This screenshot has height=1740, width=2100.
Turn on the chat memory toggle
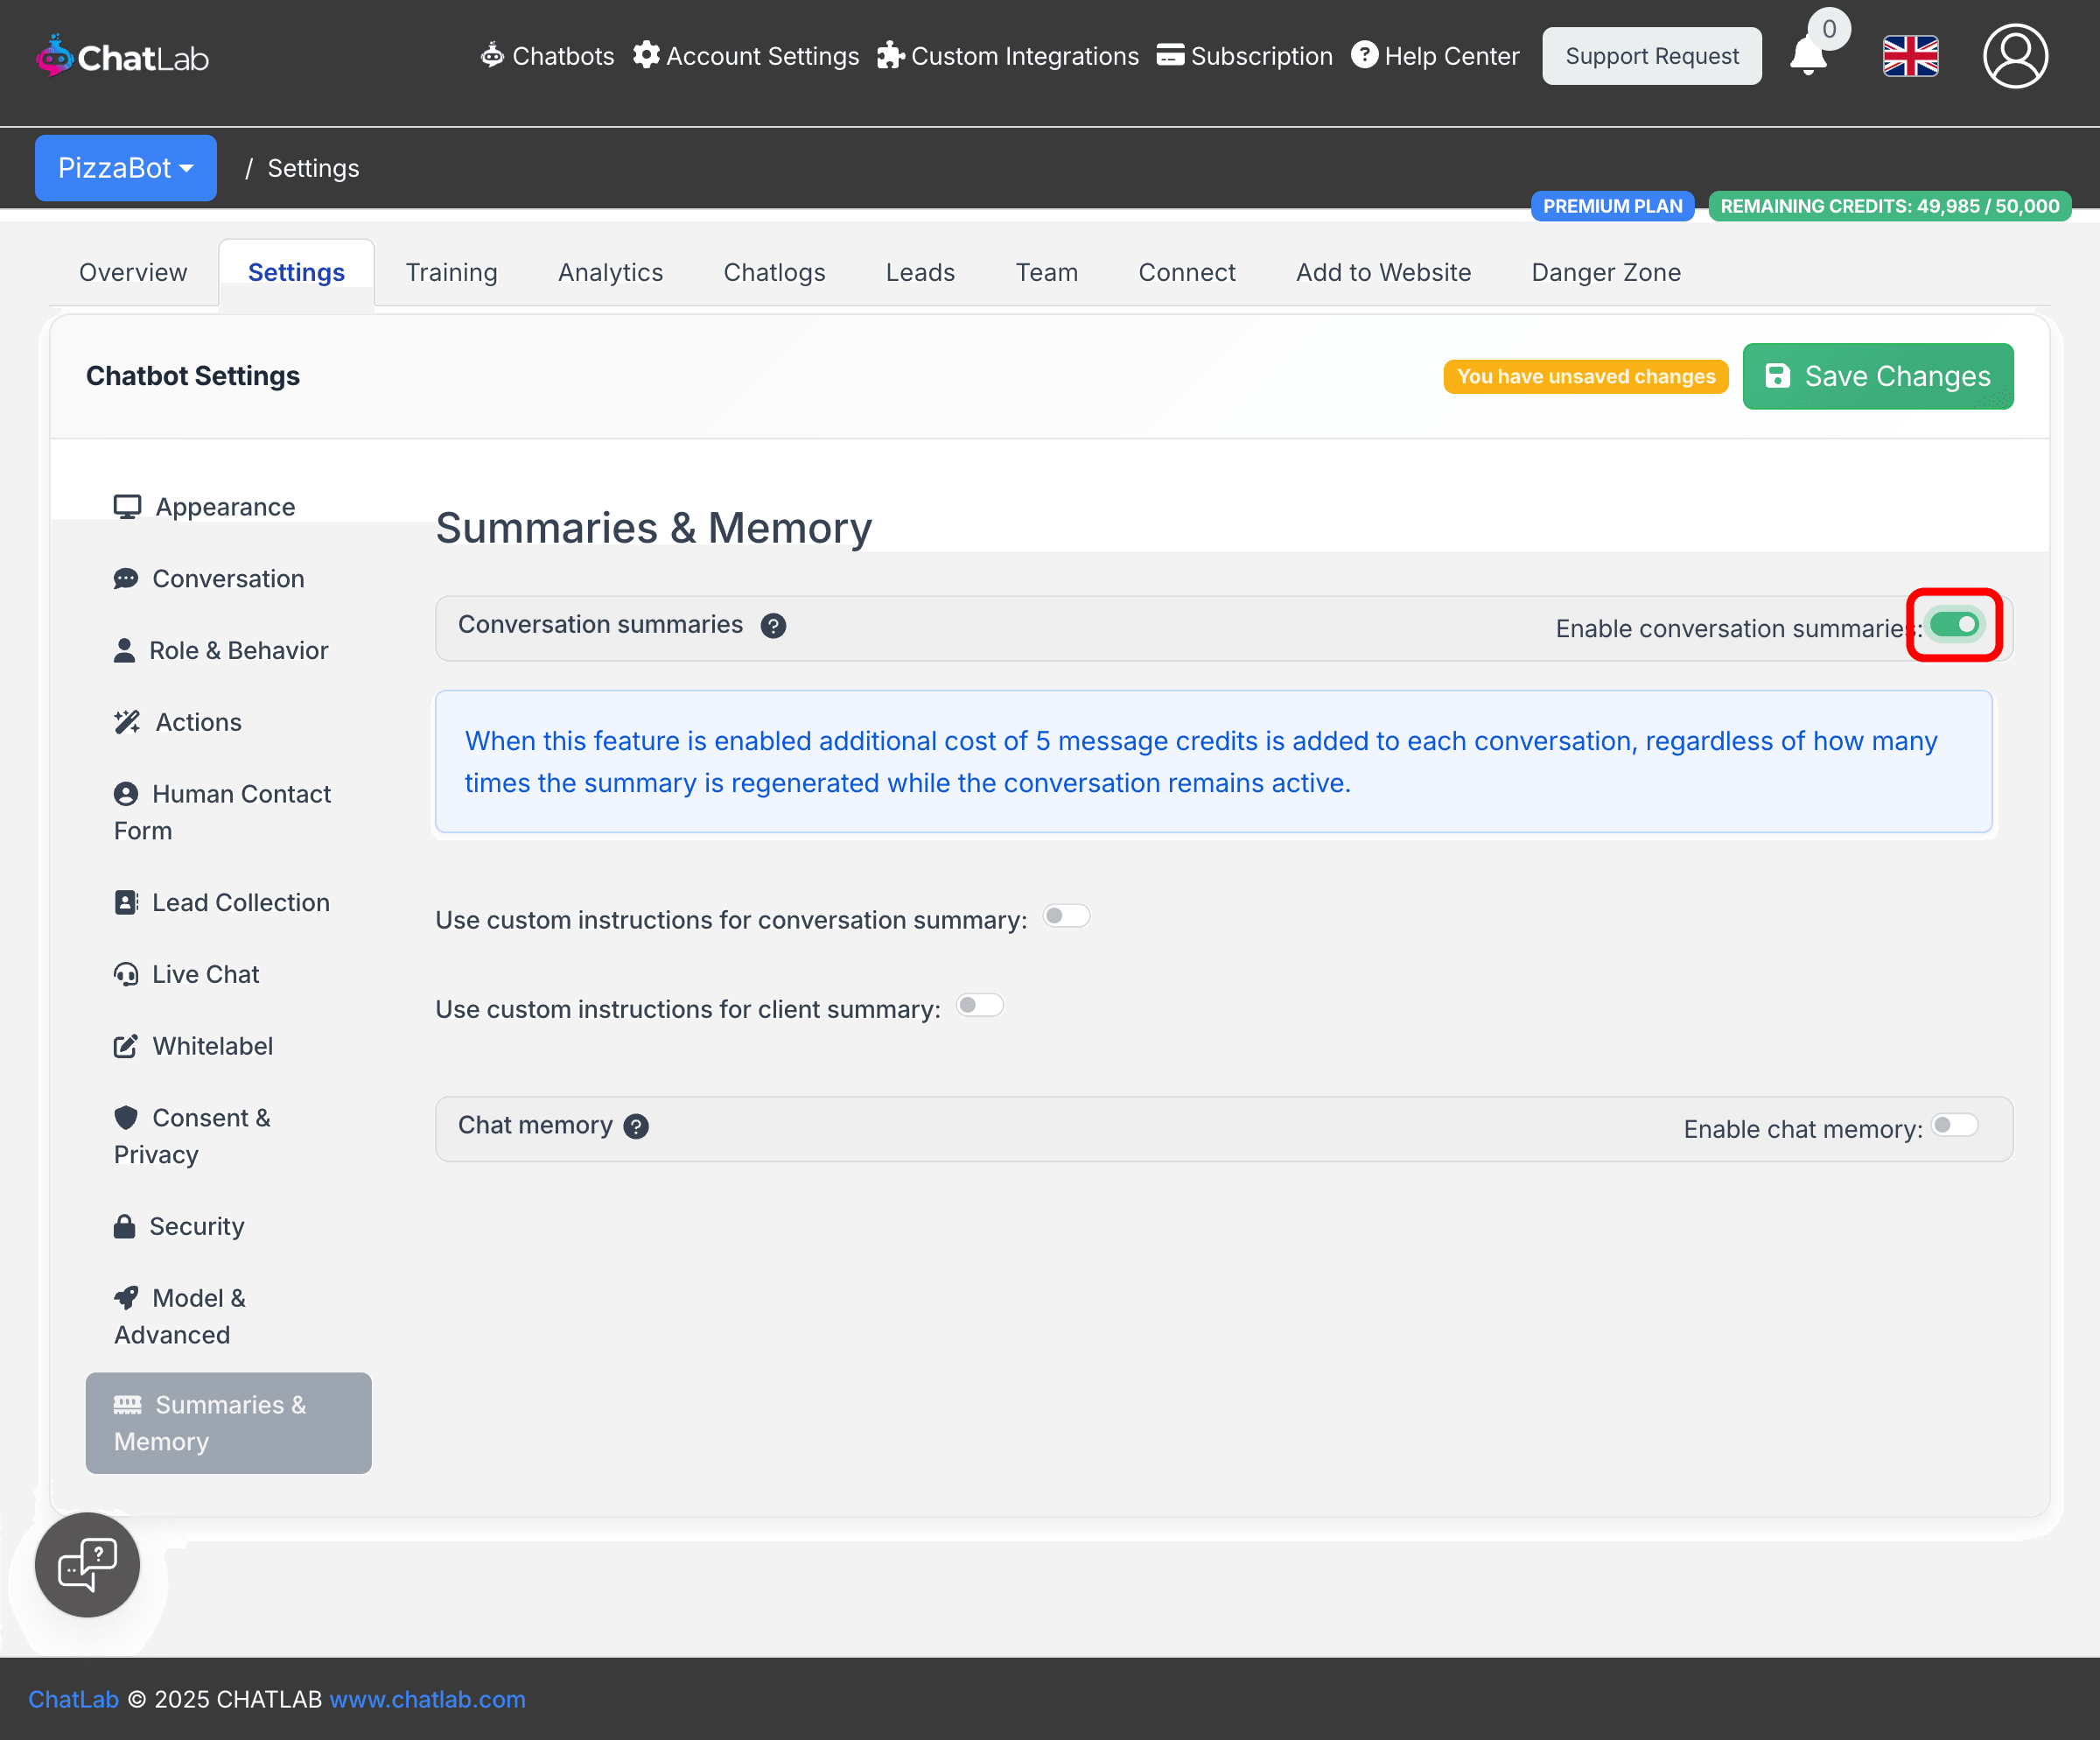[1955, 1125]
